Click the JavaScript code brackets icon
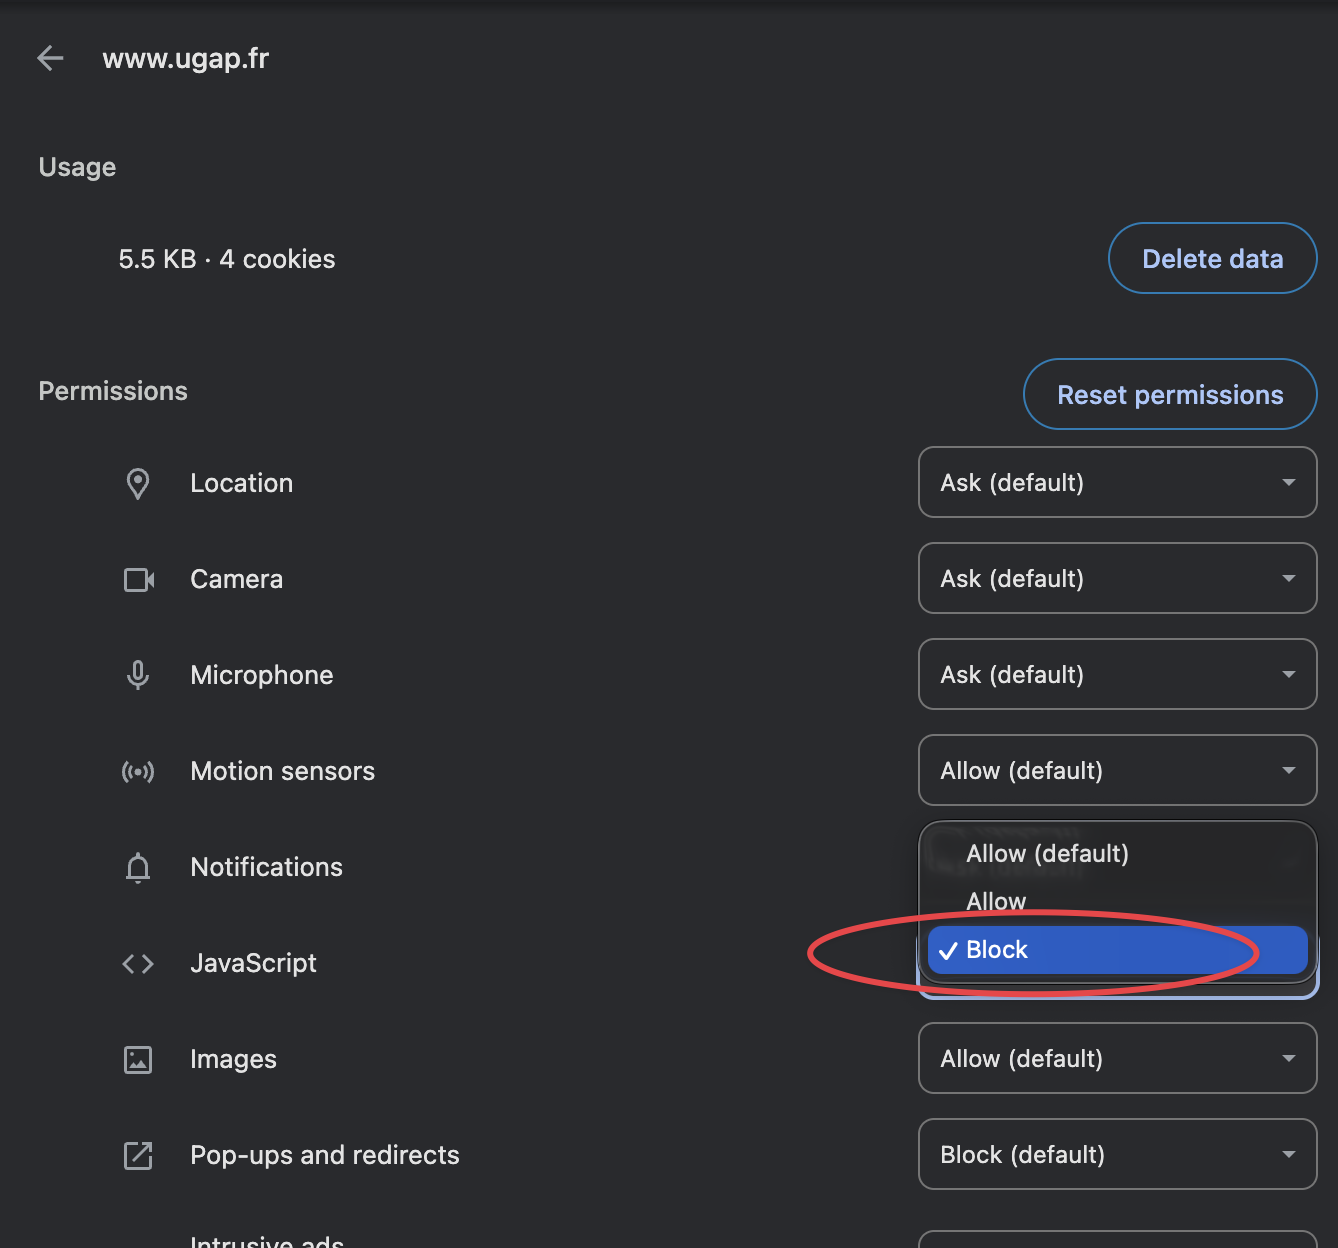The image size is (1338, 1248). pos(138,963)
